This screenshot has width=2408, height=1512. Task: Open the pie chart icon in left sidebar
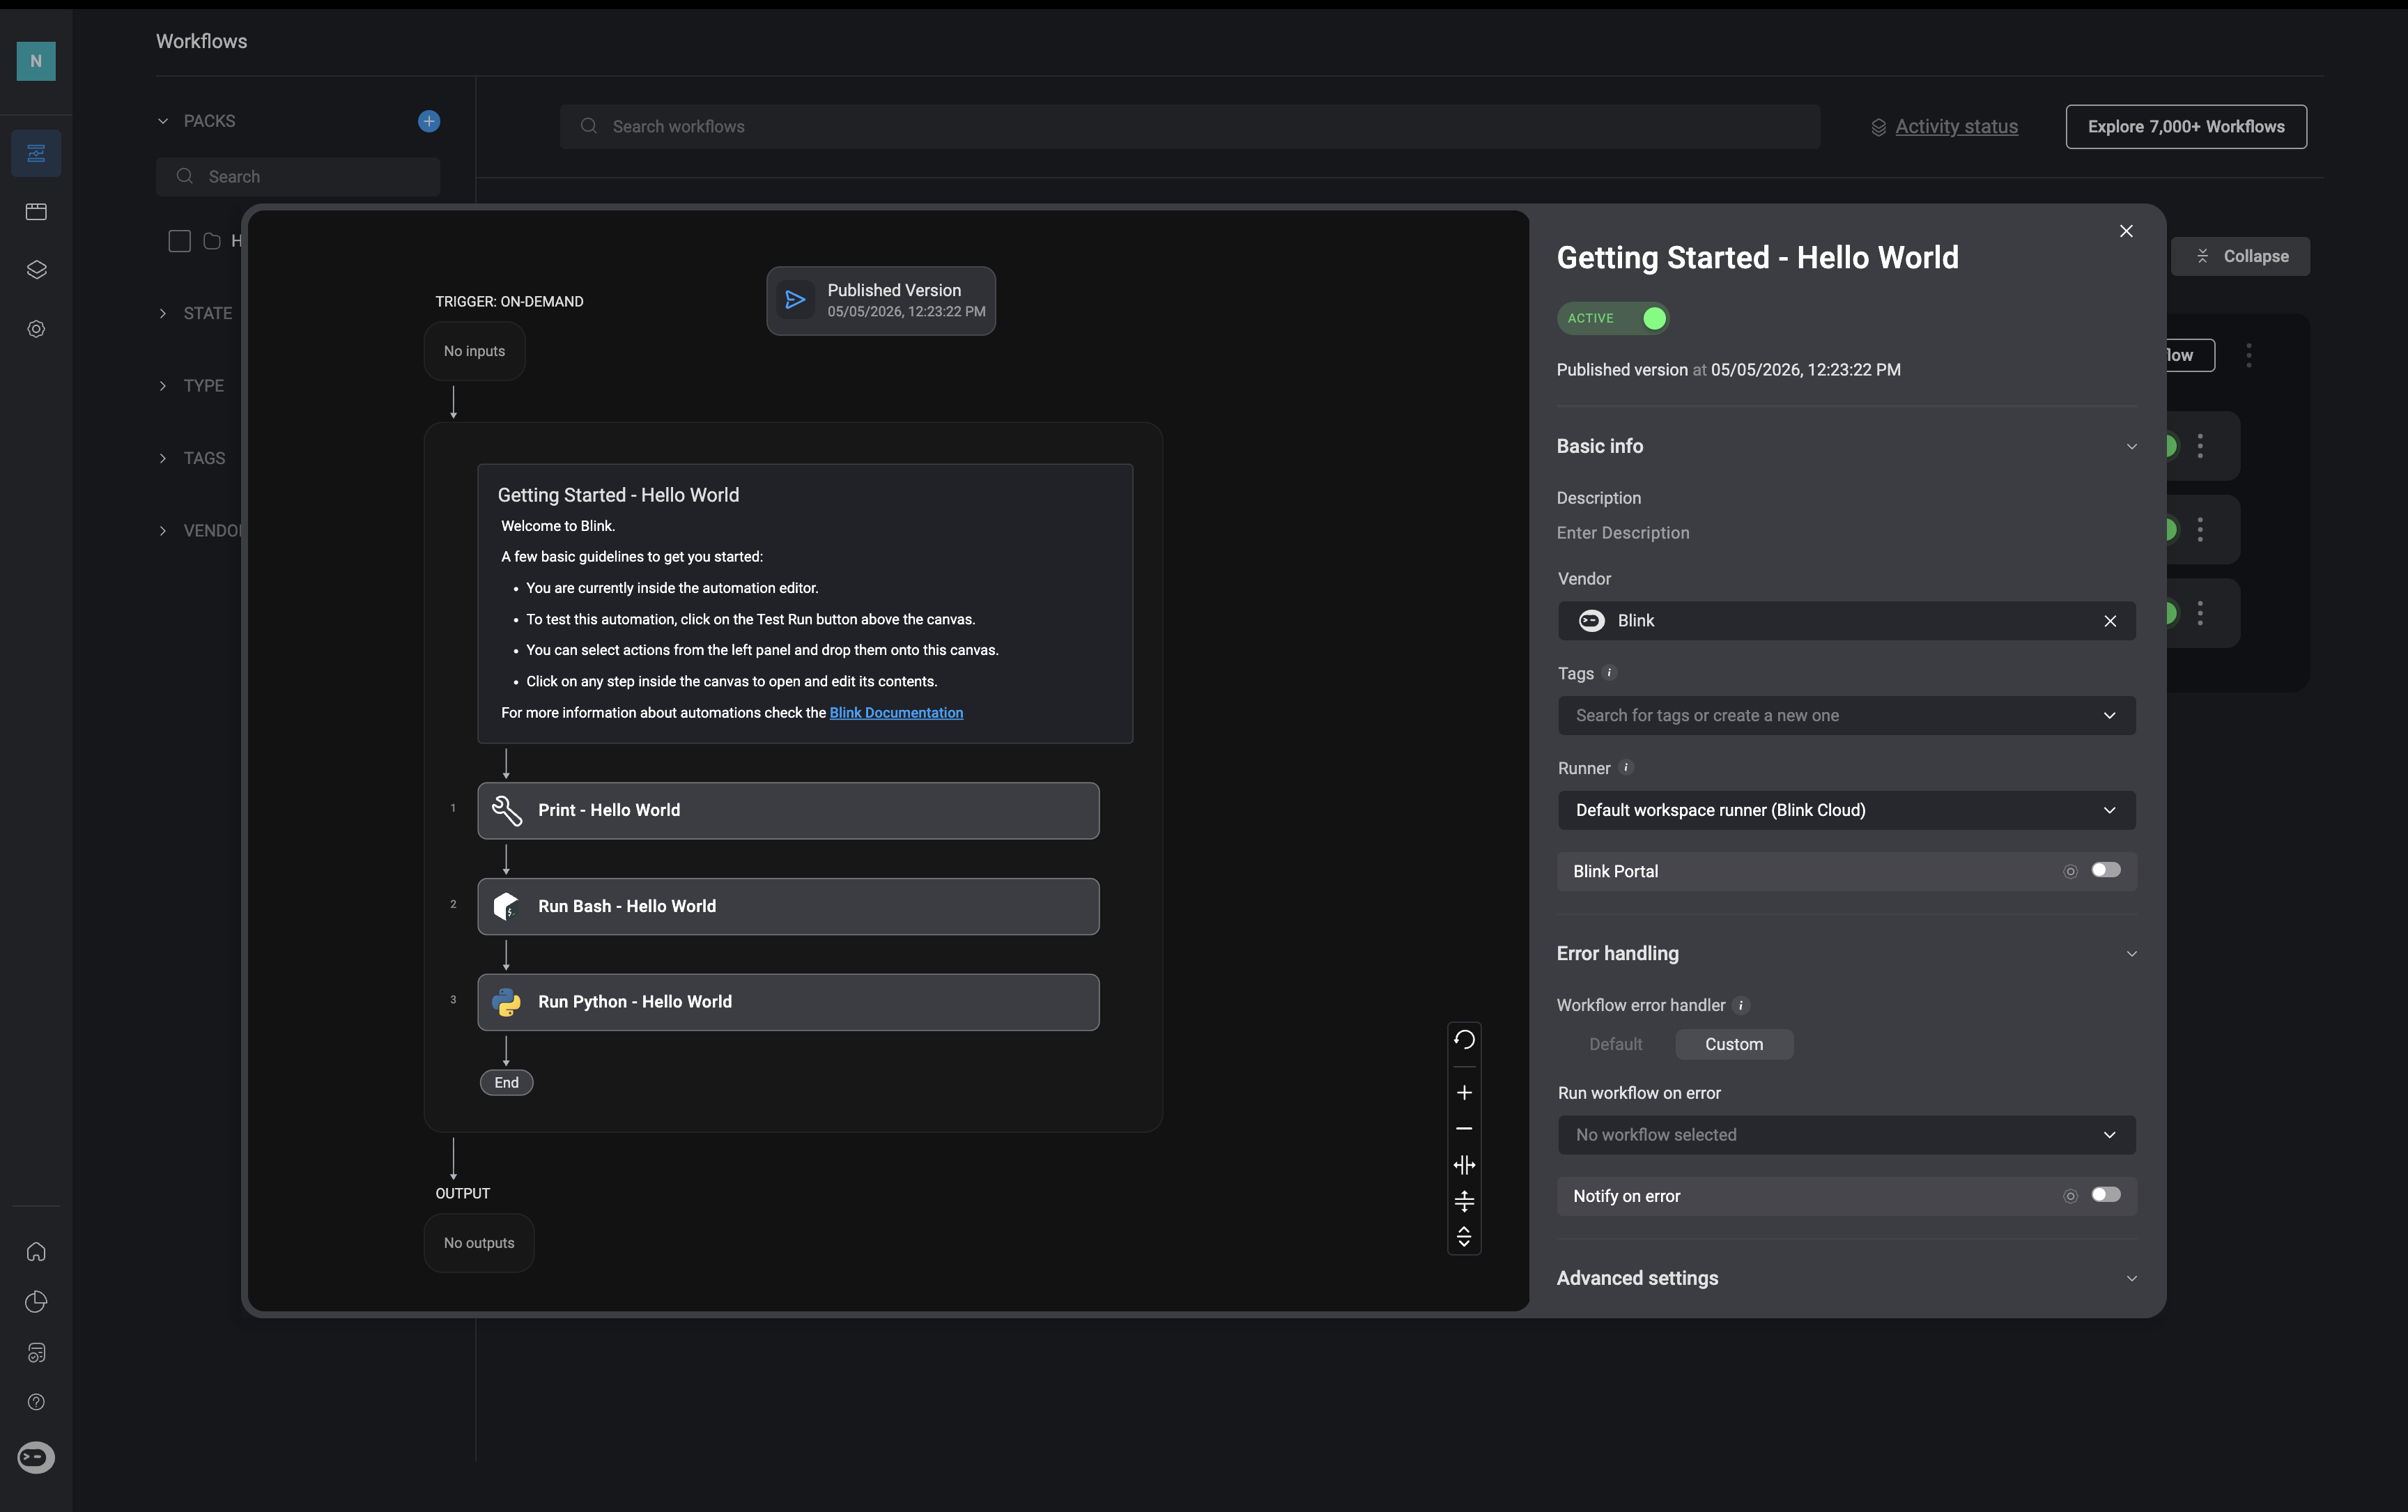[36, 1301]
